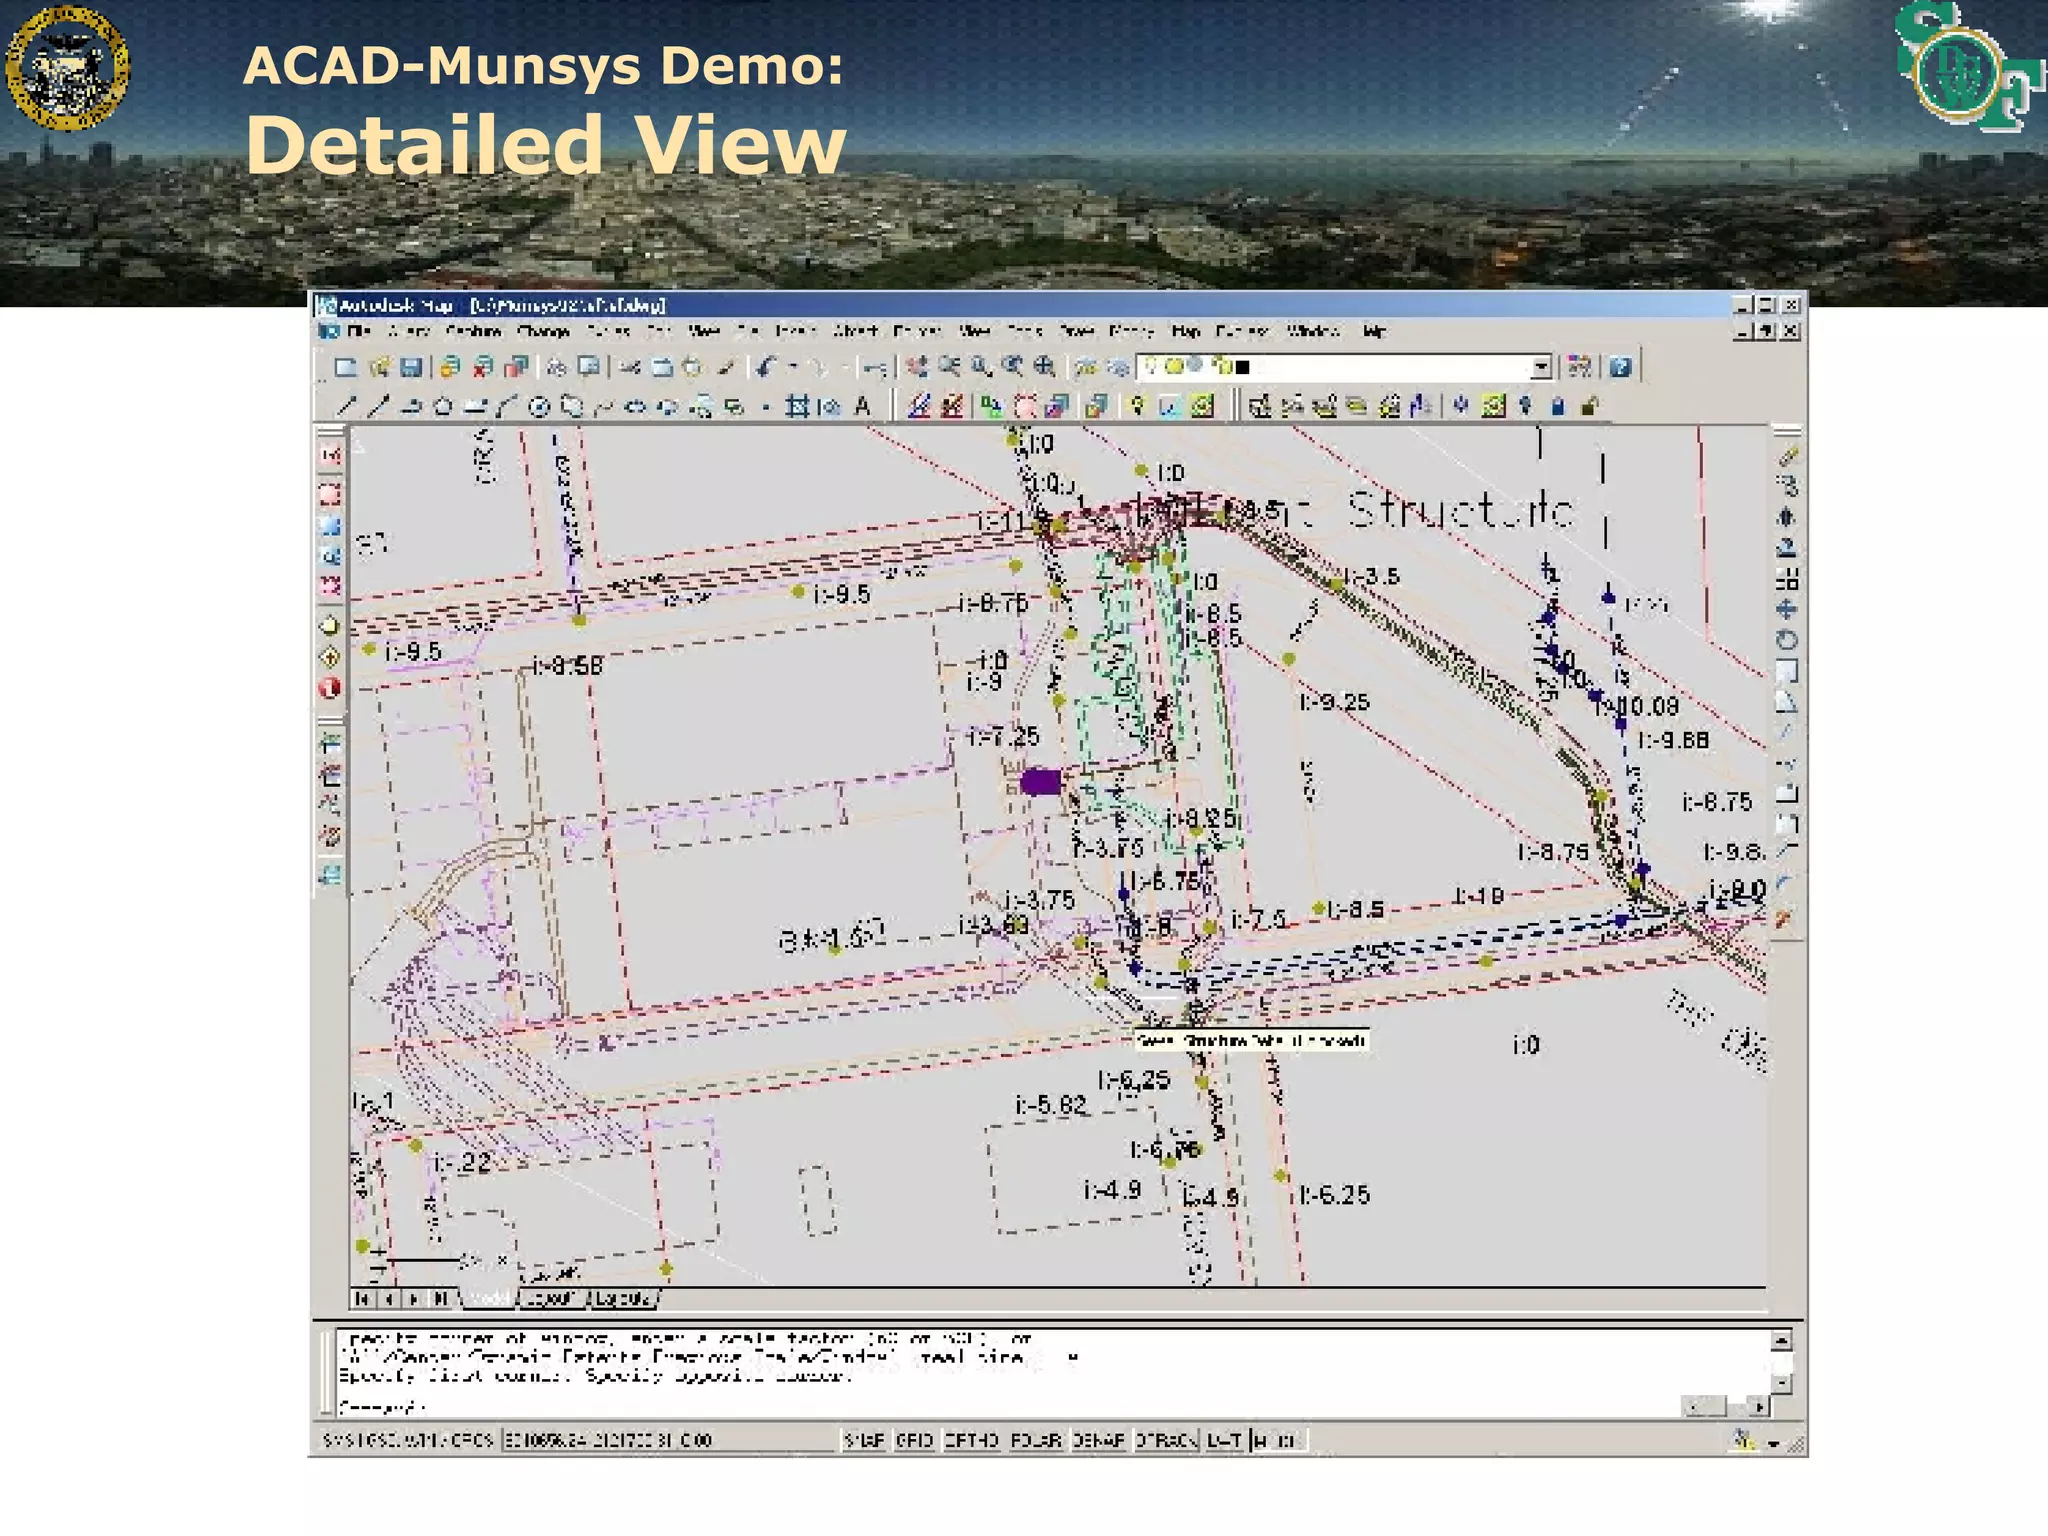Open the Help menu
The image size is (2048, 1536).
coord(1375,331)
